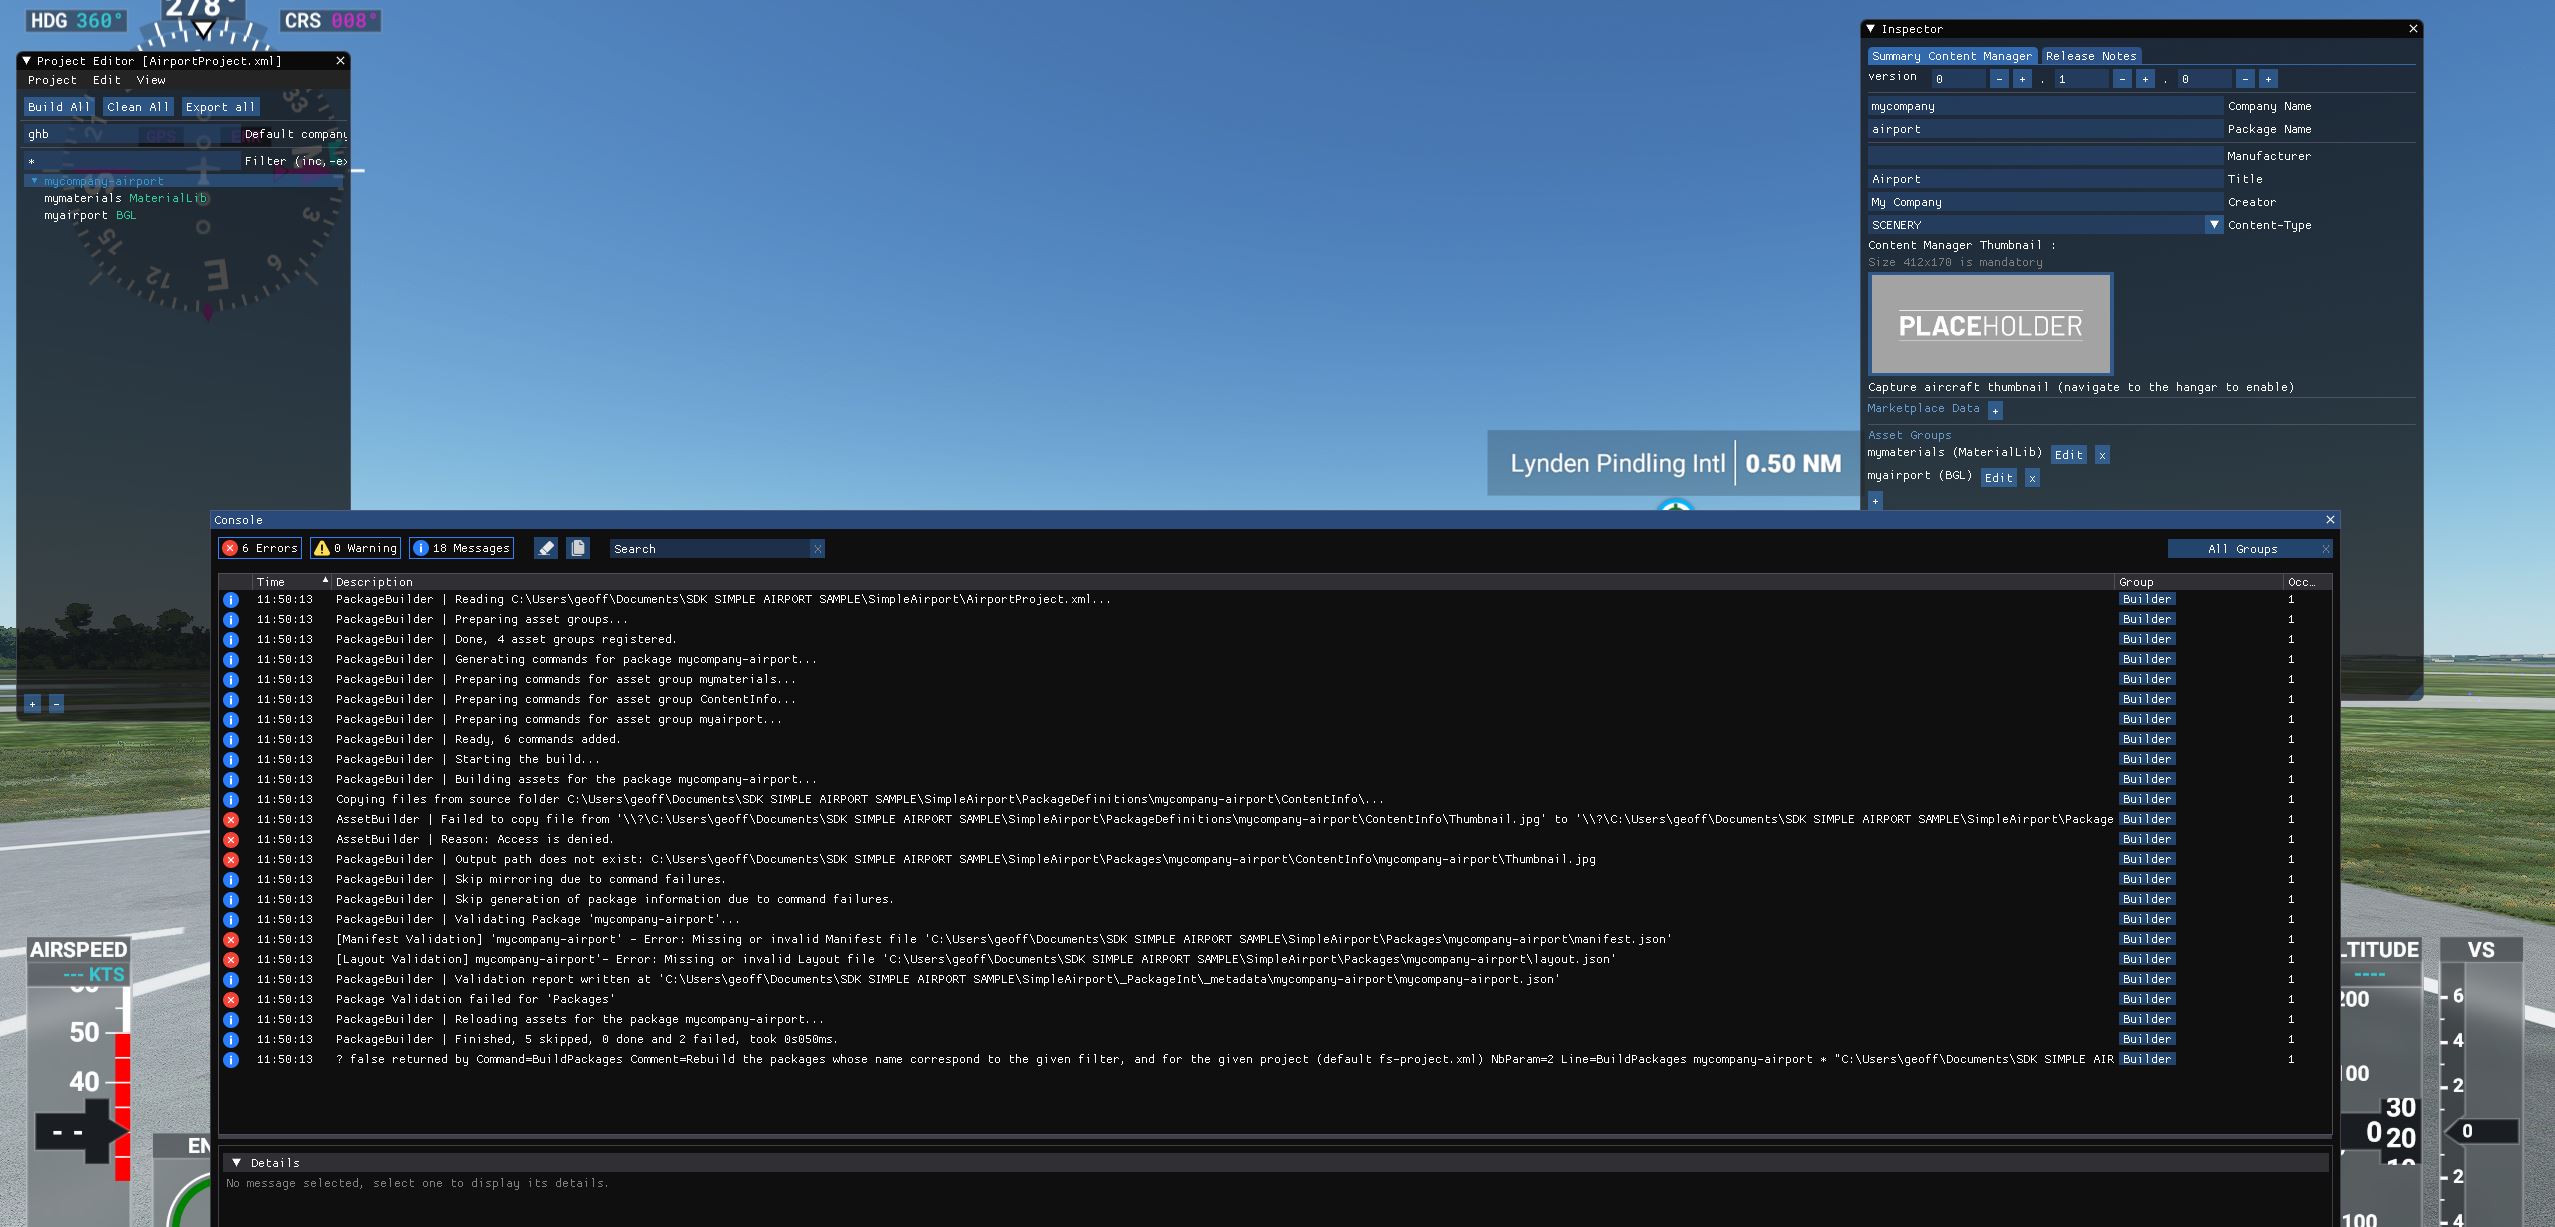This screenshot has width=2555, height=1227.
Task: Add a new asset group via the plus icon
Action: (1877, 500)
